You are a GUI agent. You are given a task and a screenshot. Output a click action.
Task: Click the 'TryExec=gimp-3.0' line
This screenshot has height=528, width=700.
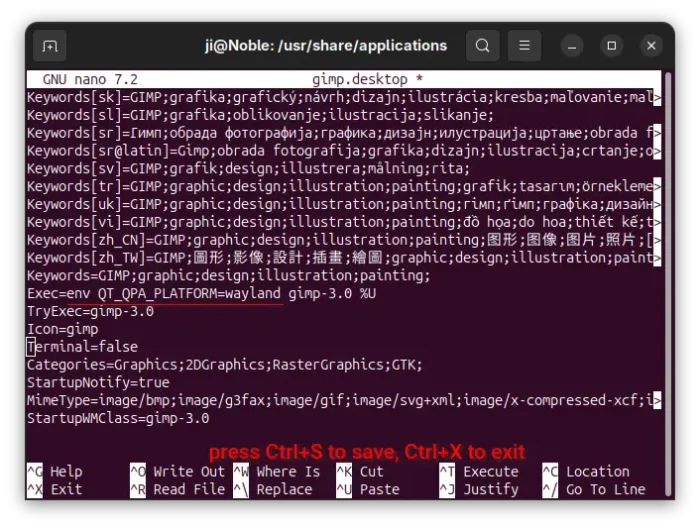click(90, 312)
